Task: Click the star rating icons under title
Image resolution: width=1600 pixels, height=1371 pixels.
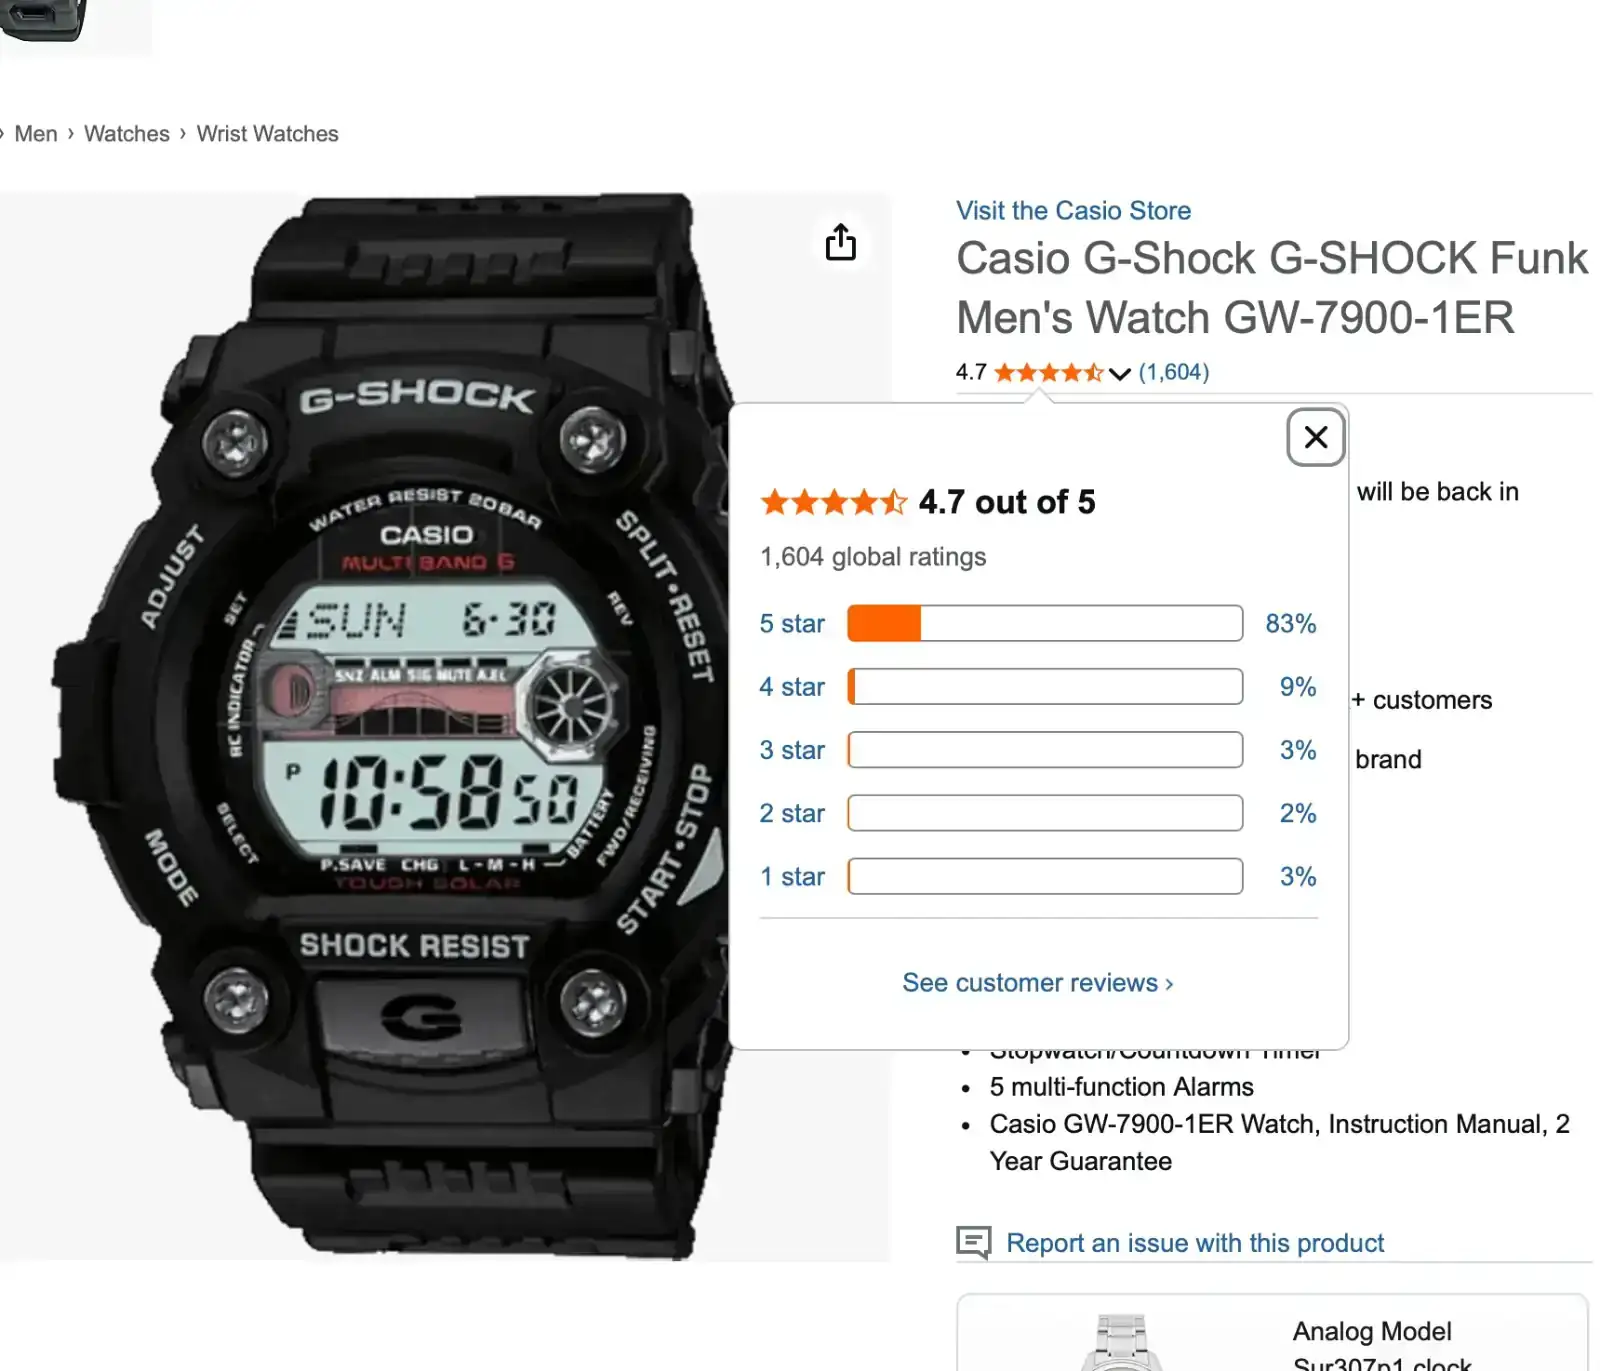Action: coord(1048,373)
